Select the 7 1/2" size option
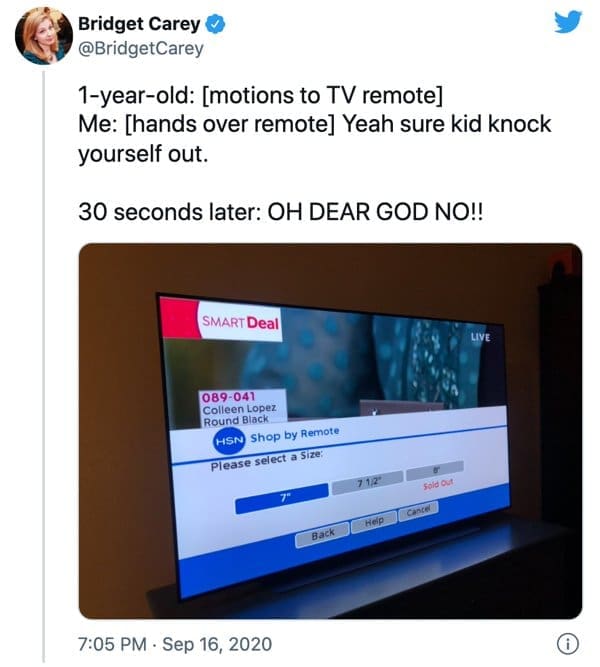Screen dimensions: 600x667 [367, 483]
